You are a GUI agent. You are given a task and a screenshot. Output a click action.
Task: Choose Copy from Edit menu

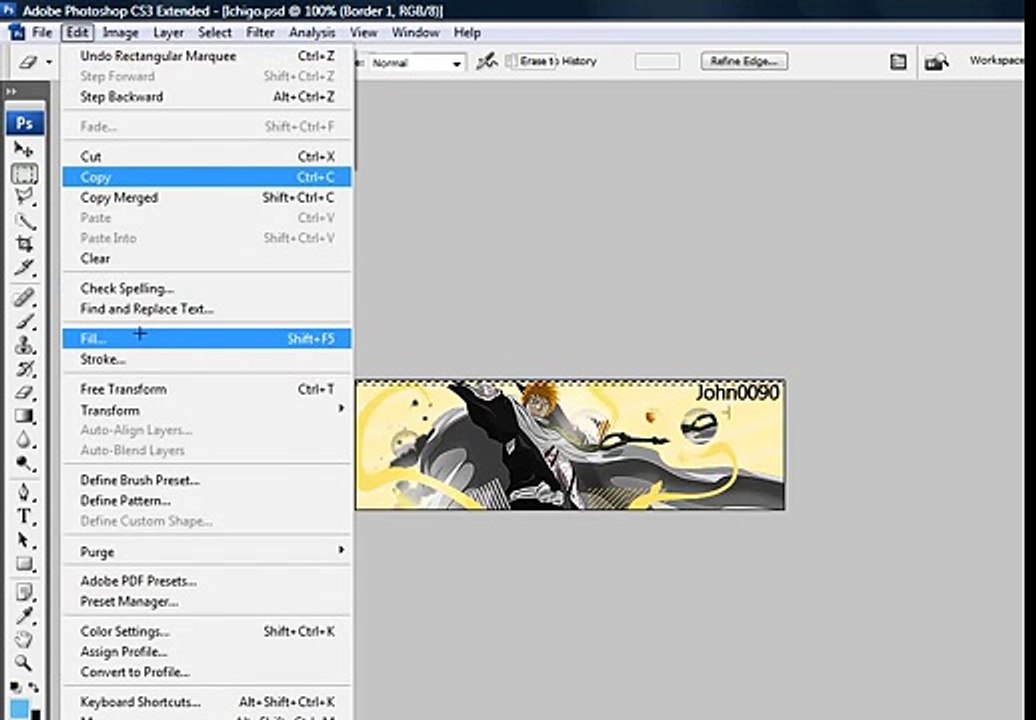click(207, 177)
